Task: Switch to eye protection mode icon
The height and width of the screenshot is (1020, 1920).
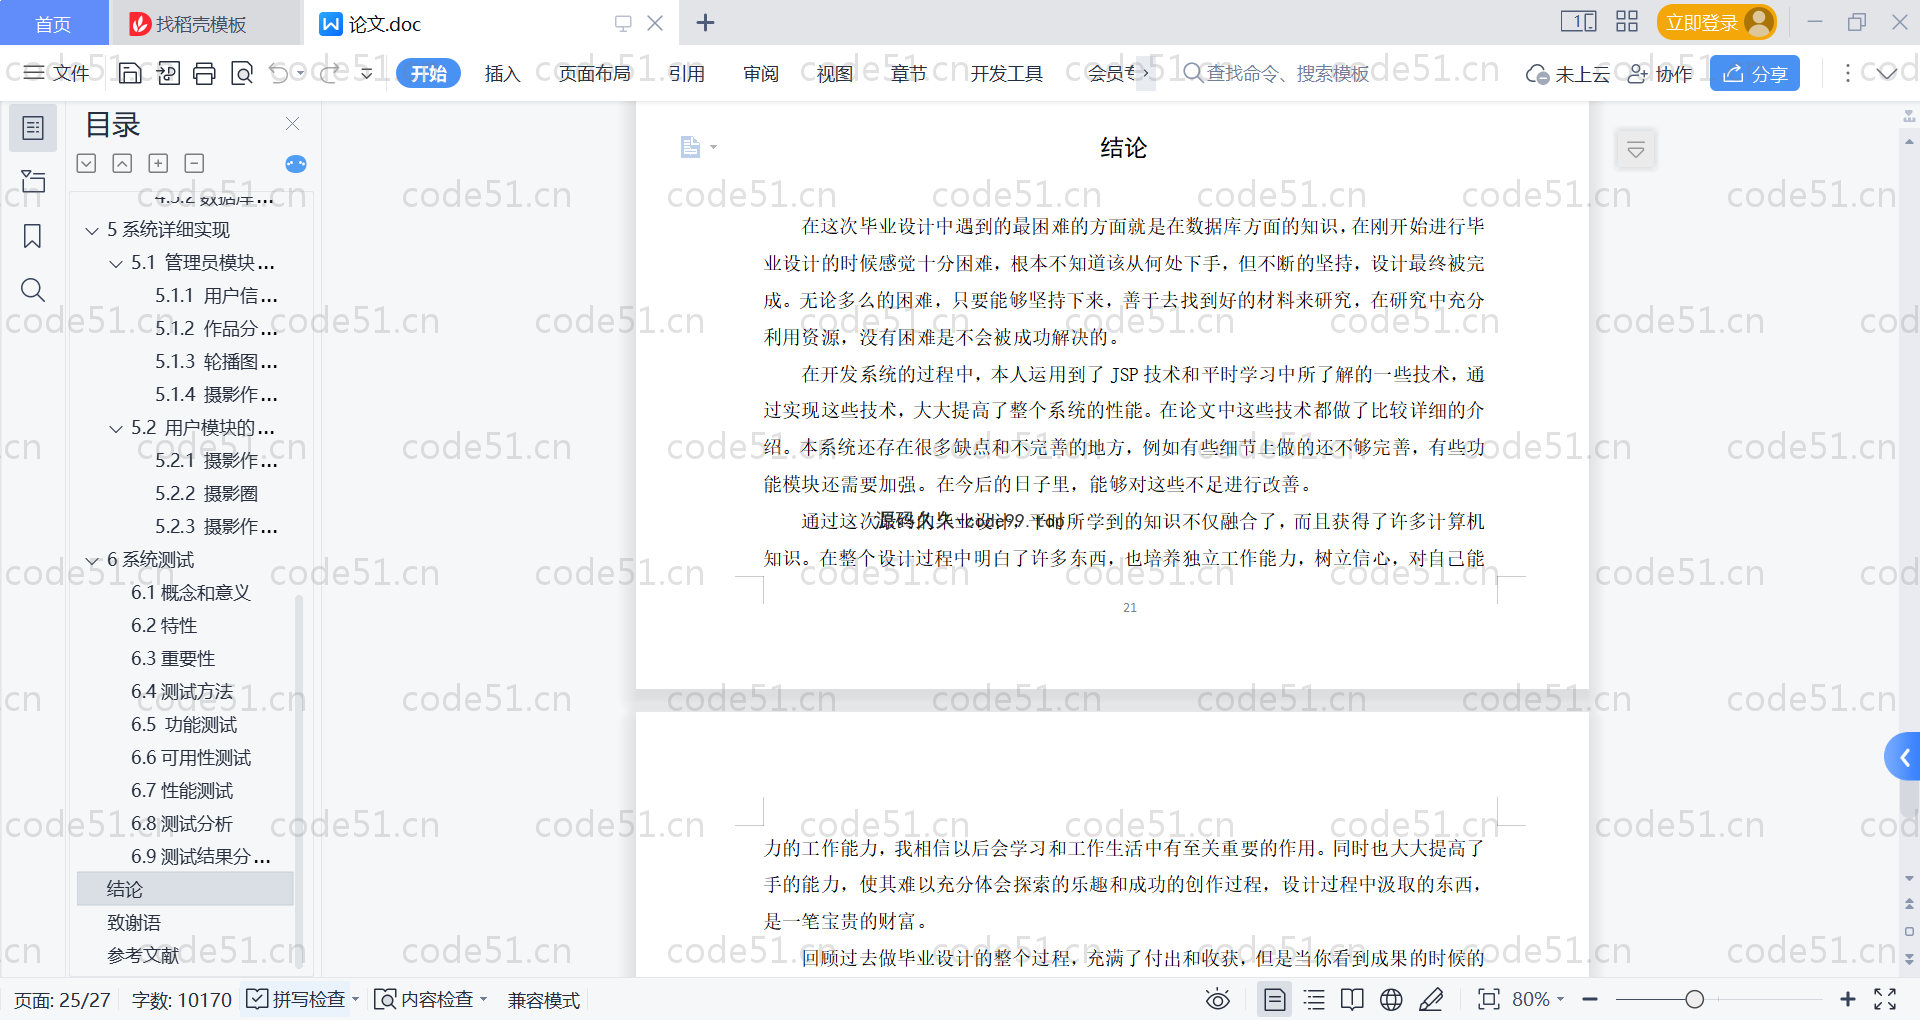Action: click(1217, 999)
